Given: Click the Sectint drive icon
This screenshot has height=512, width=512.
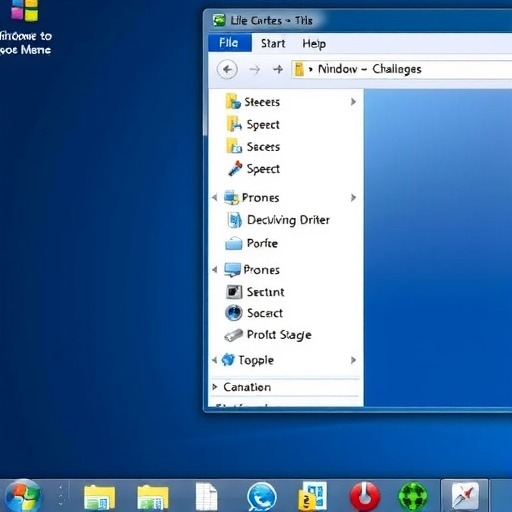Looking at the screenshot, I should tap(234, 292).
